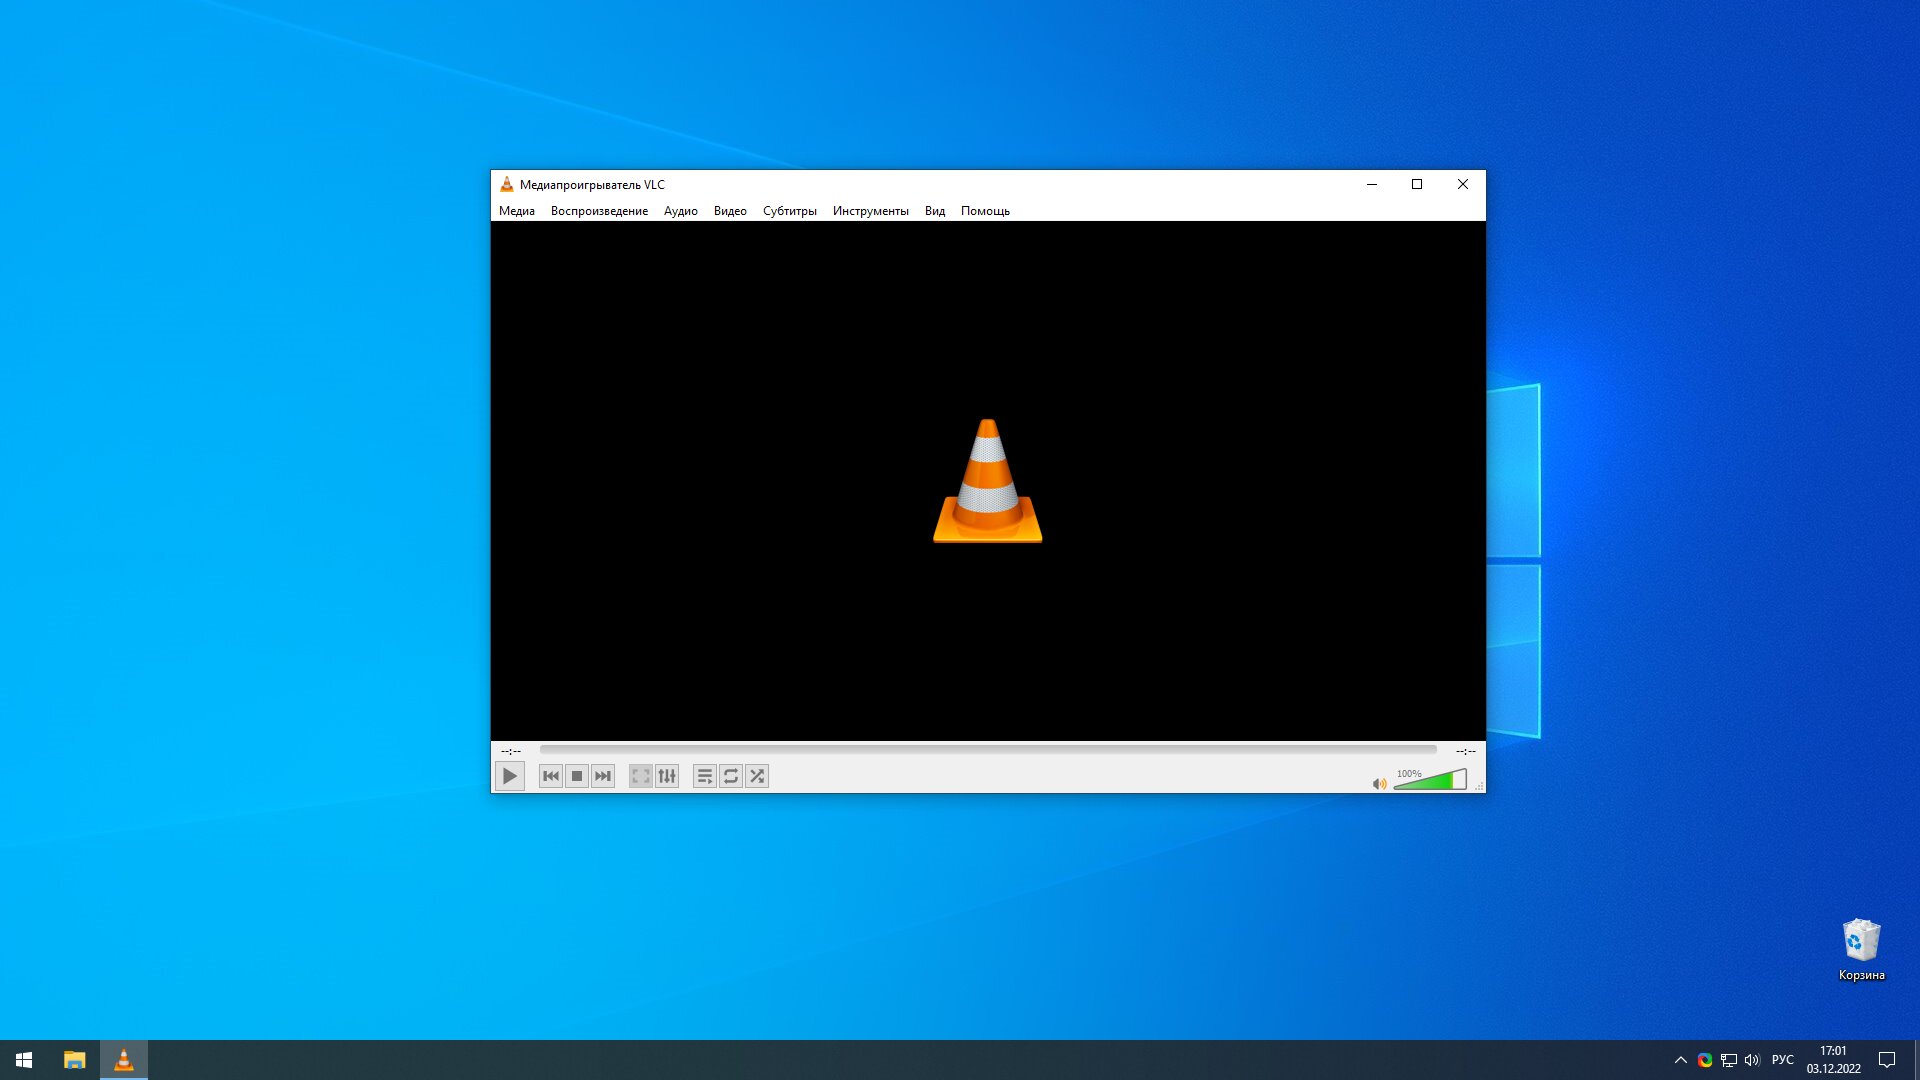Viewport: 1920px width, 1080px height.
Task: Open the Воспроизведение menu
Action: [599, 211]
